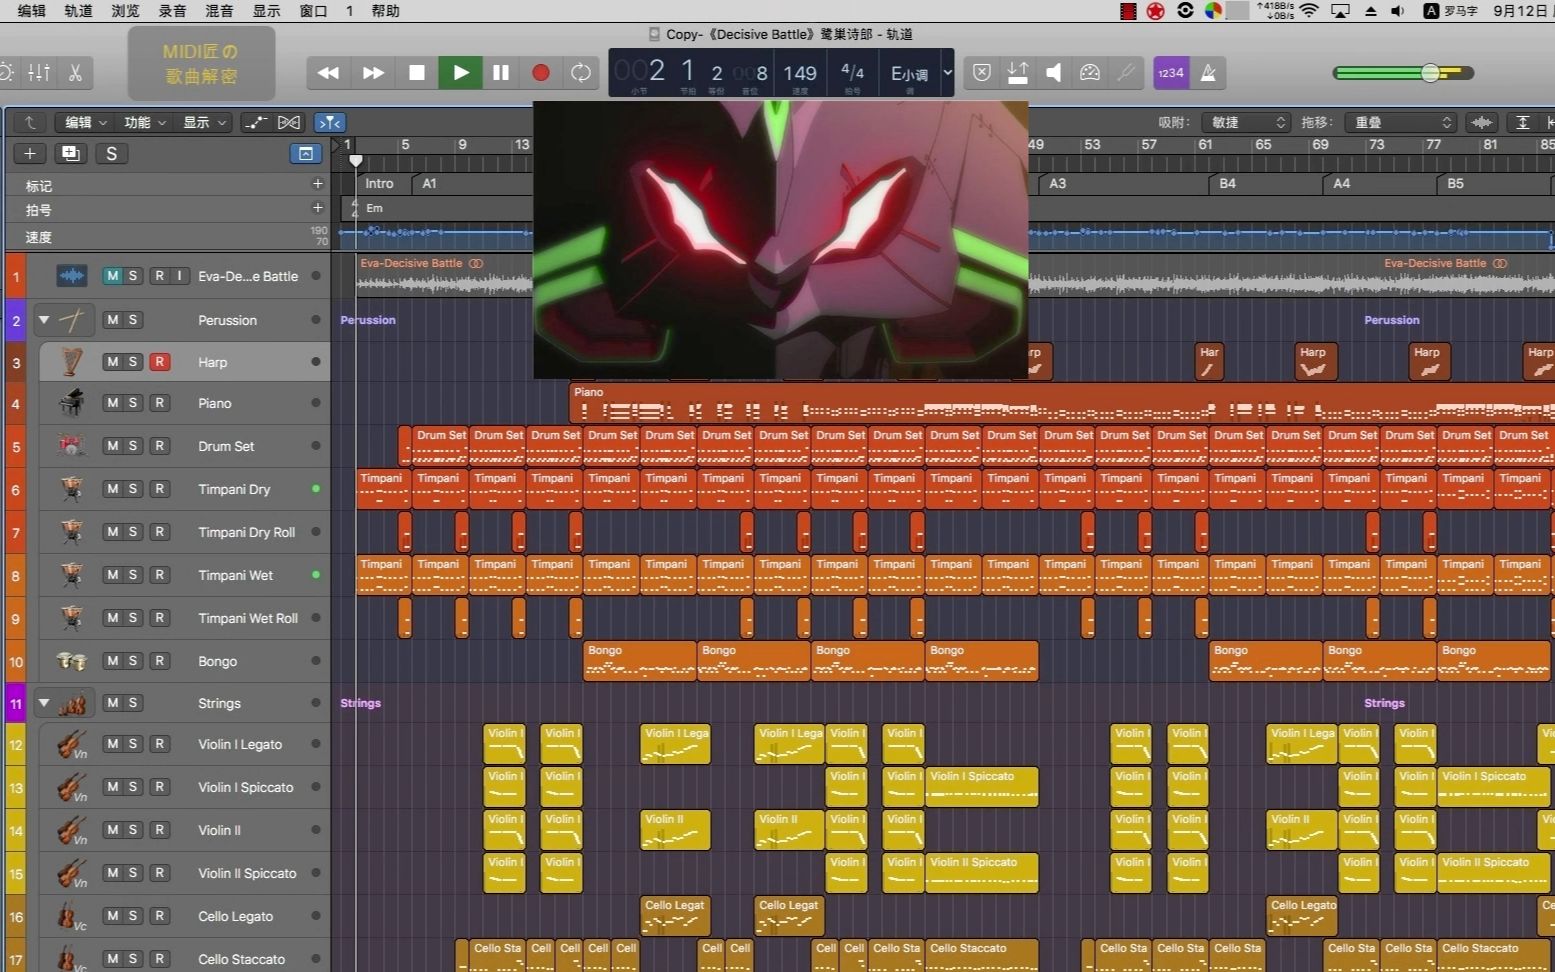Viewport: 1555px width, 972px height.
Task: Disable record enable on Harp track
Action: pos(159,362)
